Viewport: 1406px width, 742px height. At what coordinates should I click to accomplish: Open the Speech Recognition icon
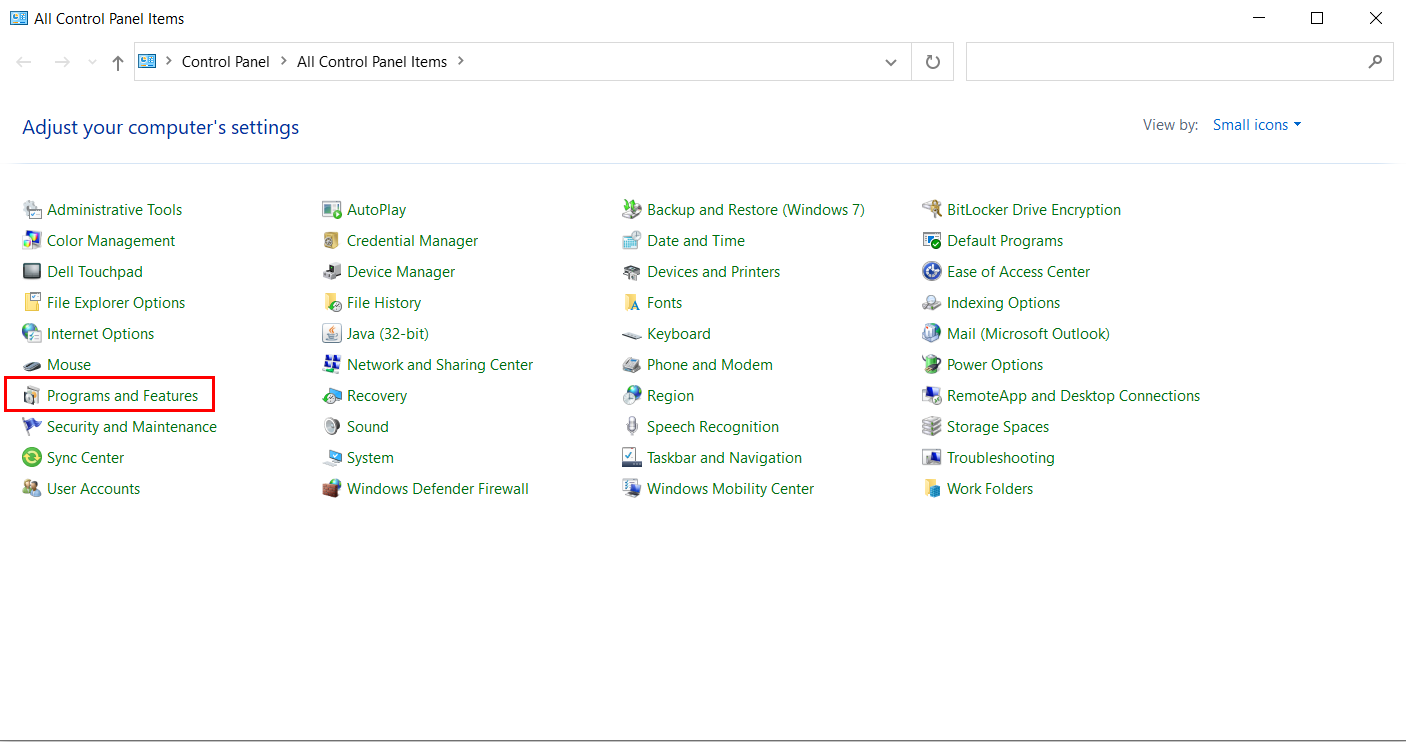713,426
